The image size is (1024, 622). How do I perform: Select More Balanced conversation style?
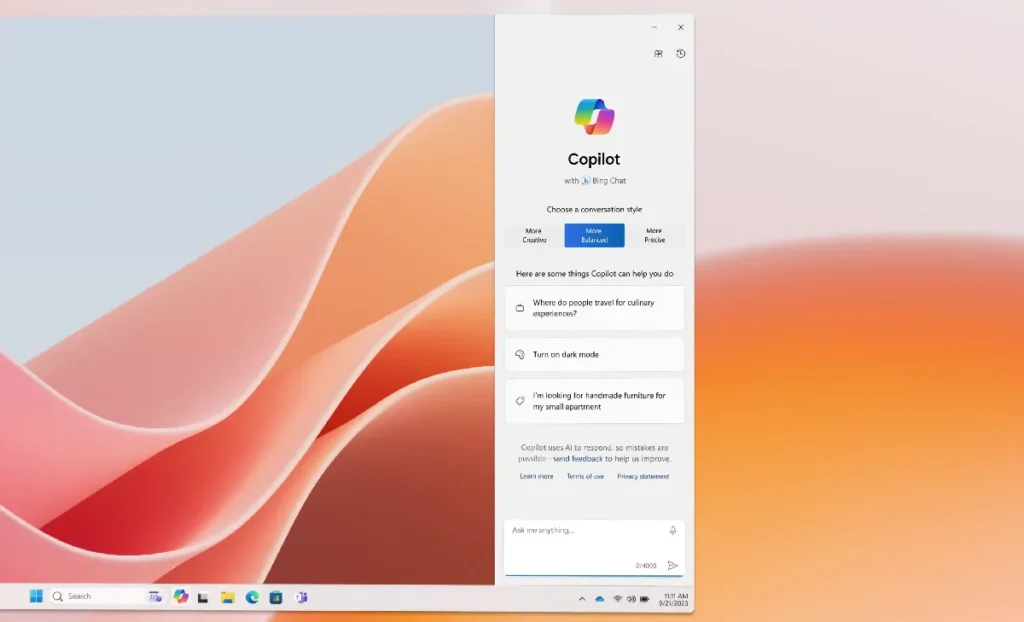[x=594, y=235]
